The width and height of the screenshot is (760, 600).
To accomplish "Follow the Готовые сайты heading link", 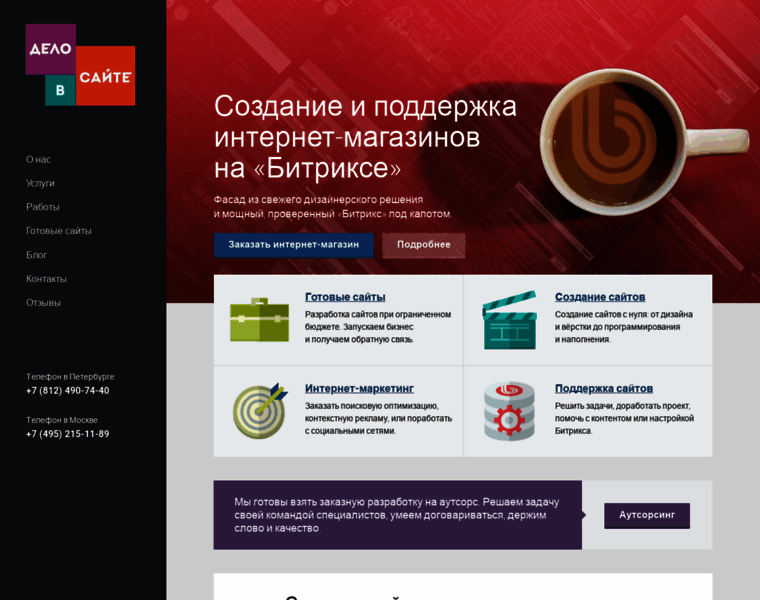I will click(345, 297).
